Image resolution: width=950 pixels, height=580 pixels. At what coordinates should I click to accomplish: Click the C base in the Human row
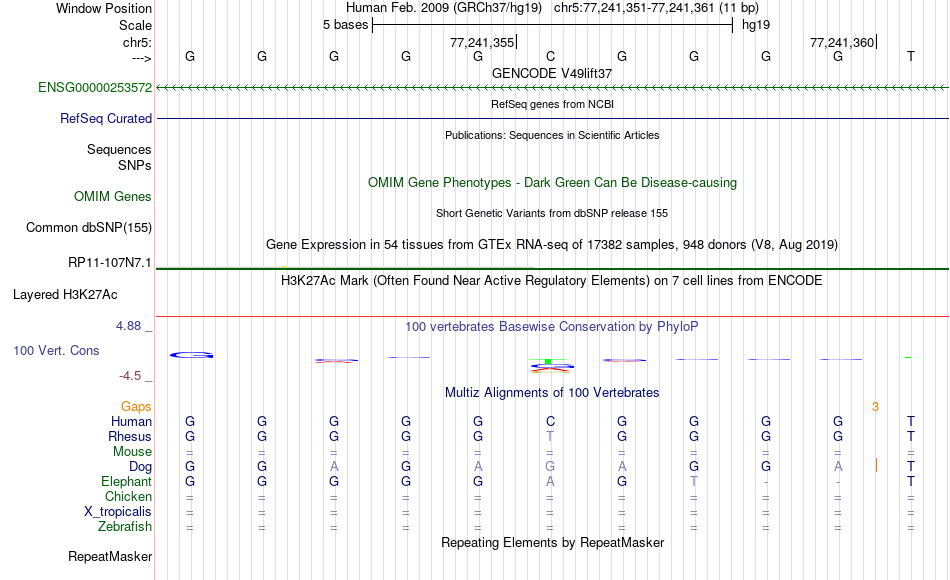tap(550, 421)
